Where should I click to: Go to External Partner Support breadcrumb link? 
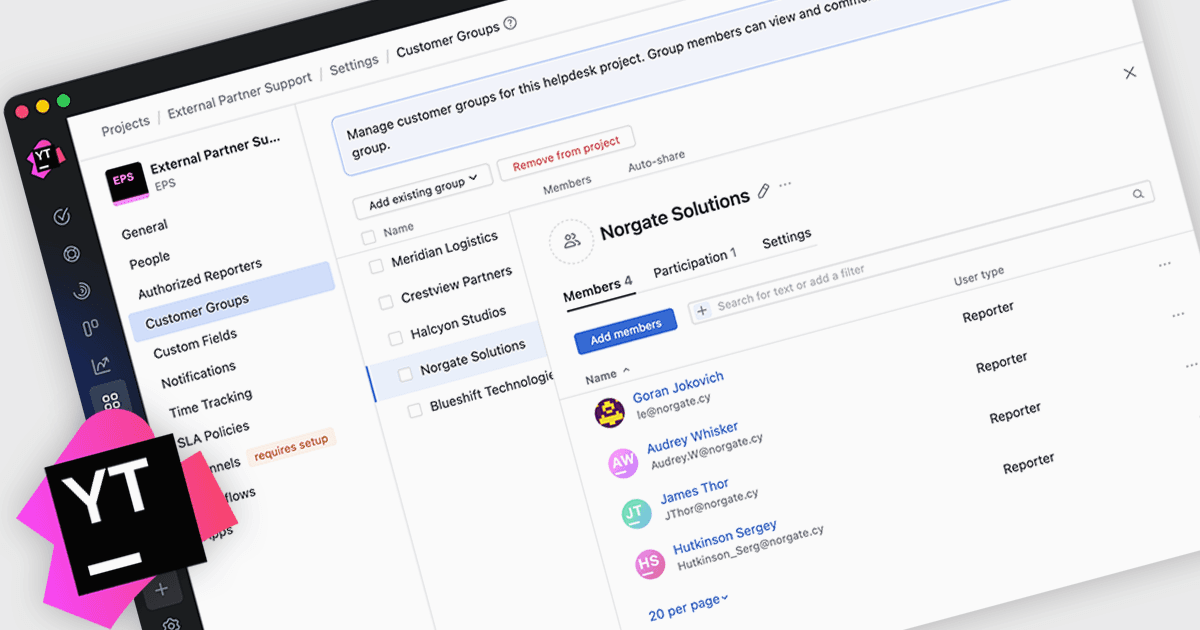click(x=240, y=97)
